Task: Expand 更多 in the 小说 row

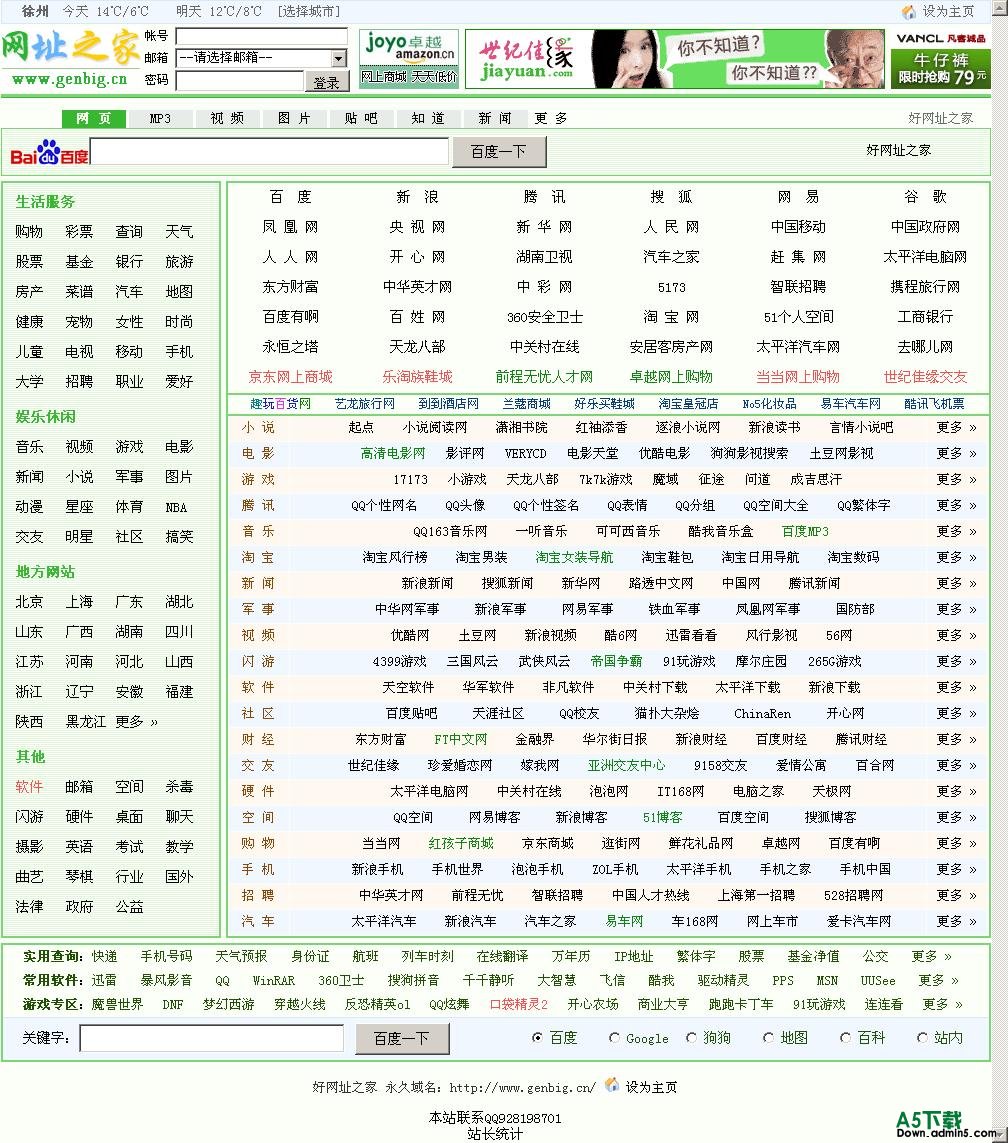Action: (955, 427)
